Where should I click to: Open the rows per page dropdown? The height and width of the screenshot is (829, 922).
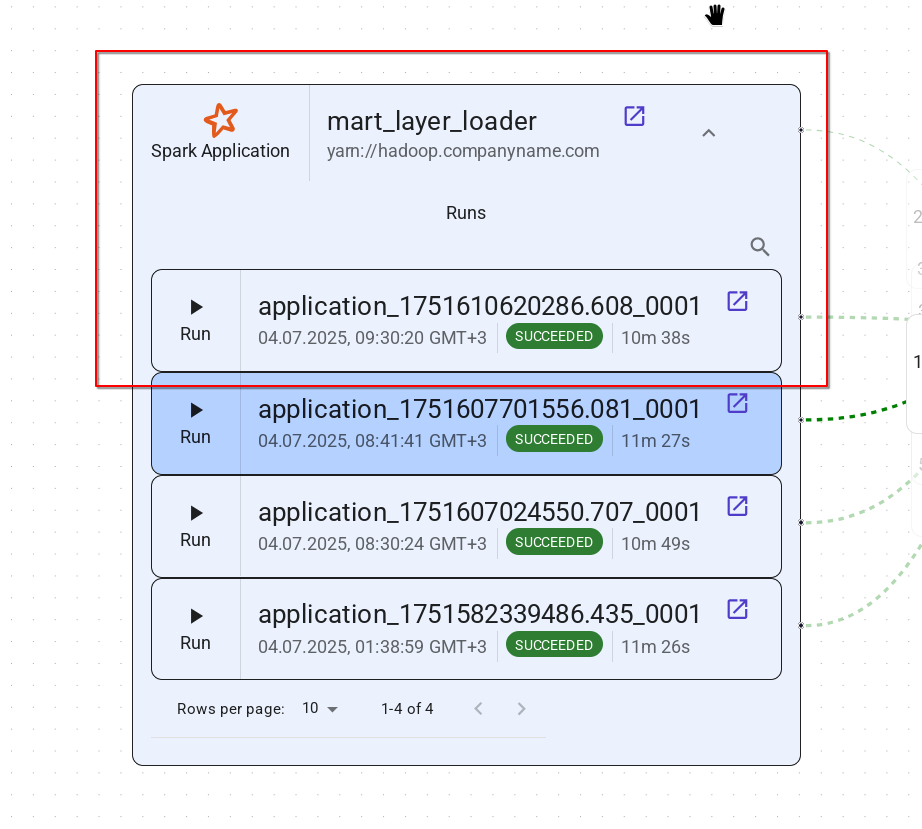click(x=320, y=708)
